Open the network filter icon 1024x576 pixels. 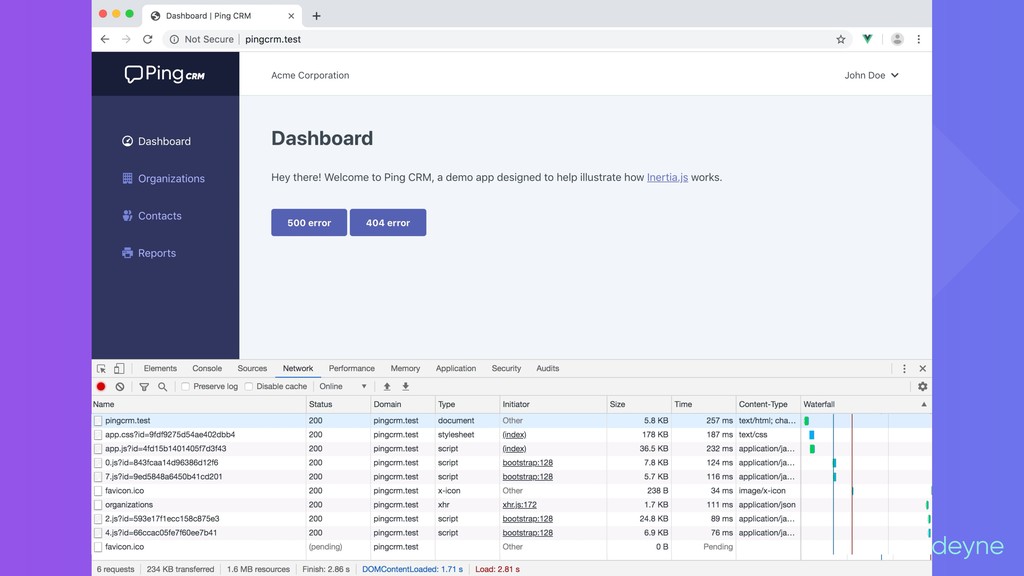[144, 387]
